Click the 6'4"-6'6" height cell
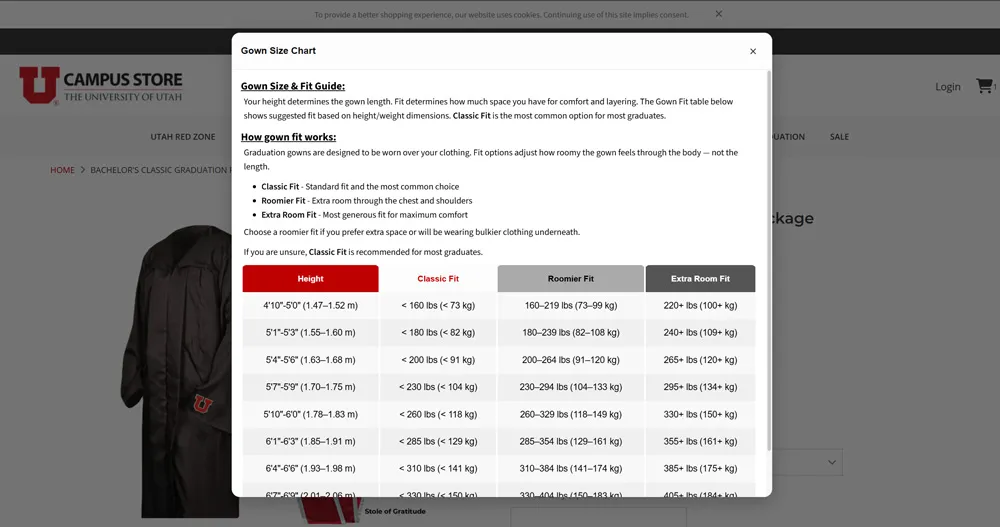 pos(311,468)
